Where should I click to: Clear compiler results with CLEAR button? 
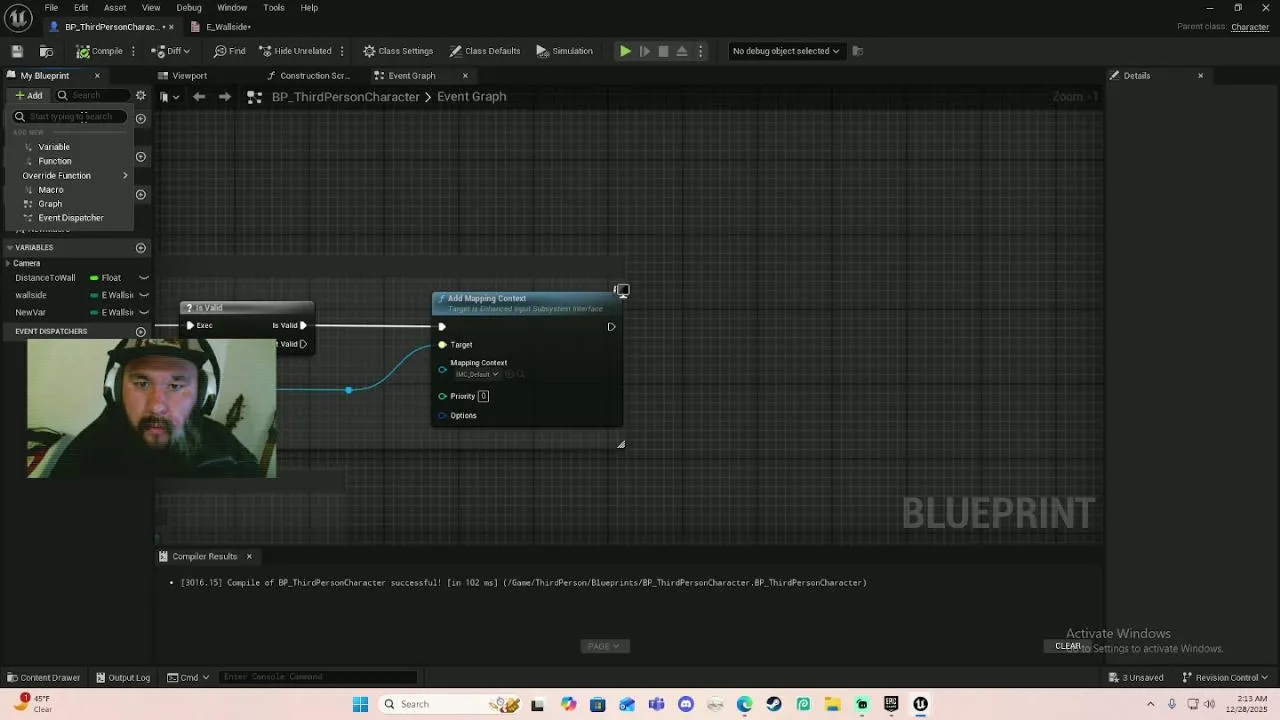click(1068, 646)
